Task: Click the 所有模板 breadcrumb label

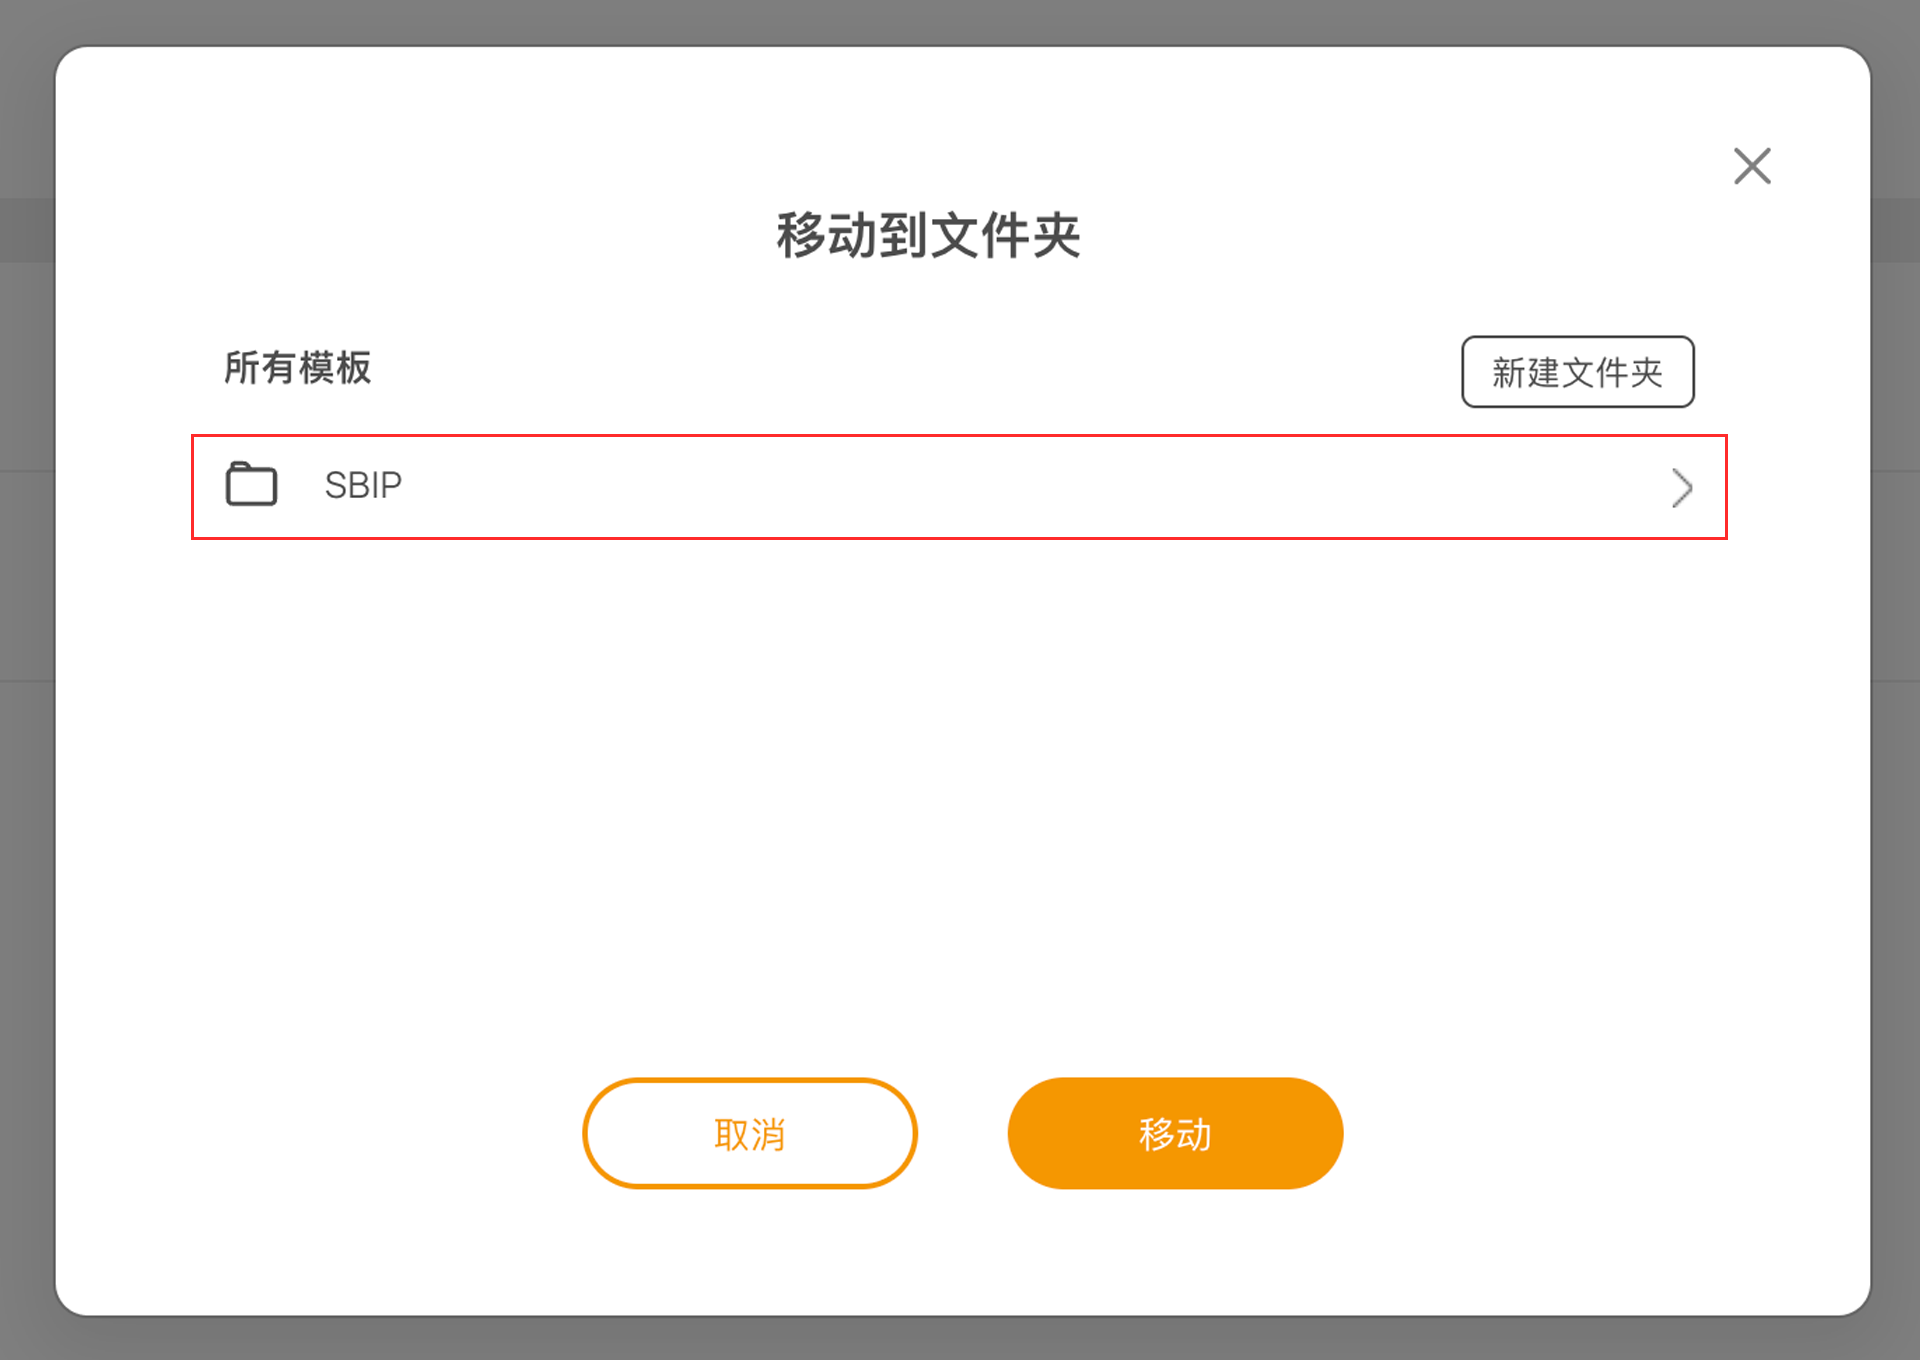Action: [297, 368]
